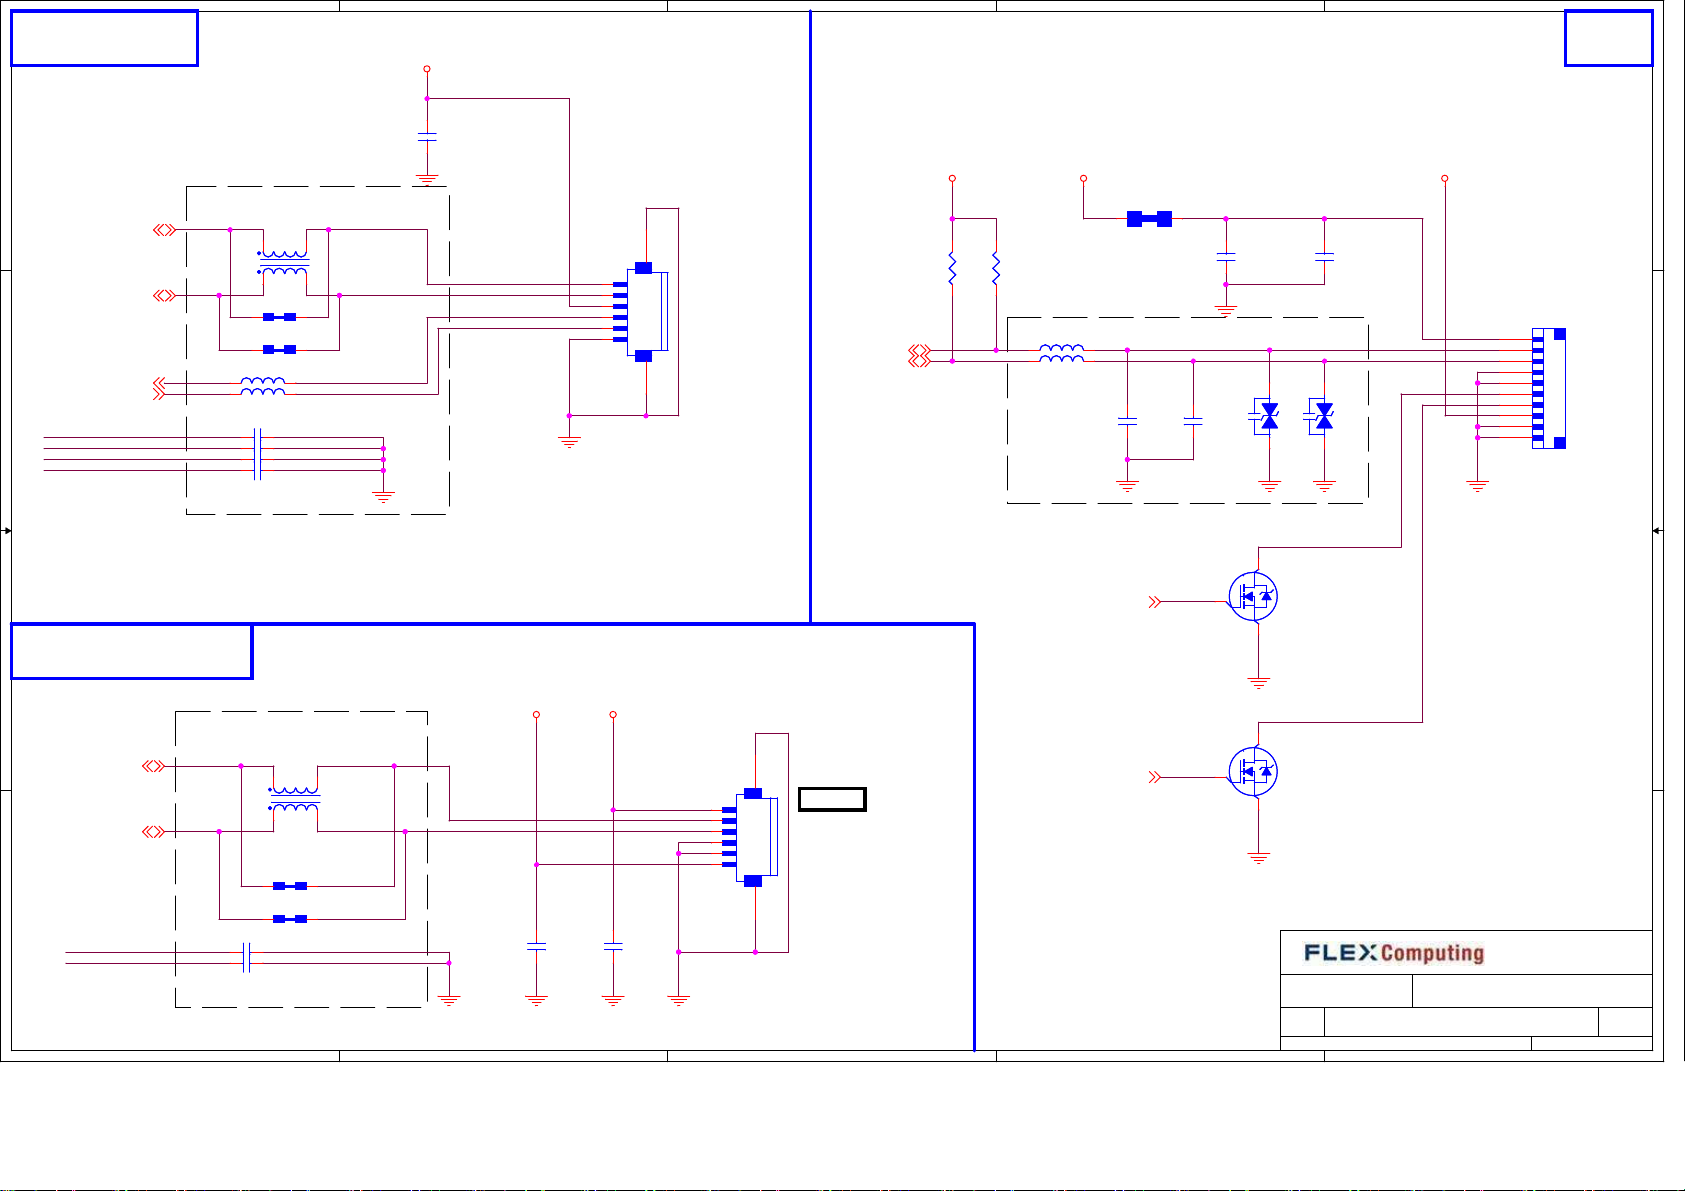Select the left TVS diode in right dashed box
1685x1191 pixels.
(x=1267, y=415)
